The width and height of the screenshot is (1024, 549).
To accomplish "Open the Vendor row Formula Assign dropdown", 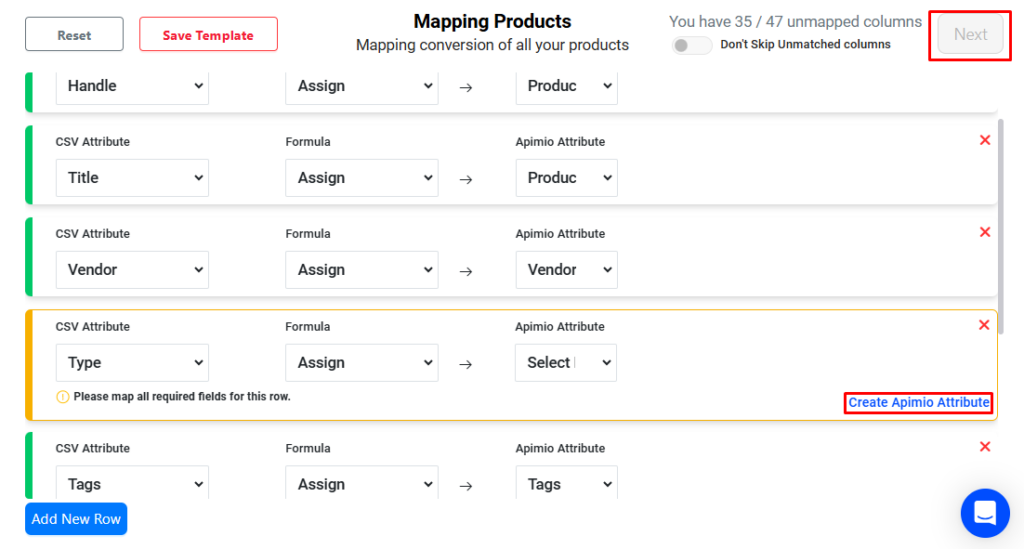I will pos(361,270).
